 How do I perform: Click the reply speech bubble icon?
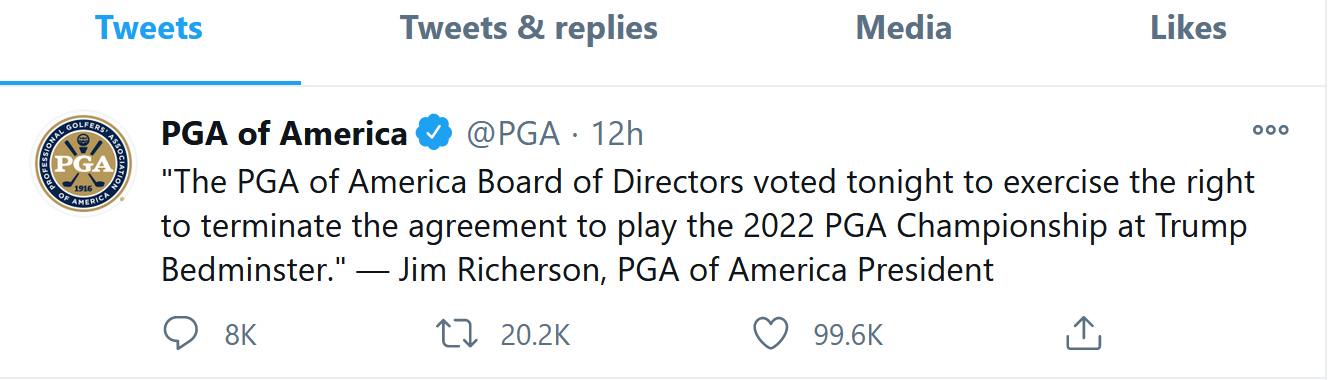click(x=180, y=333)
